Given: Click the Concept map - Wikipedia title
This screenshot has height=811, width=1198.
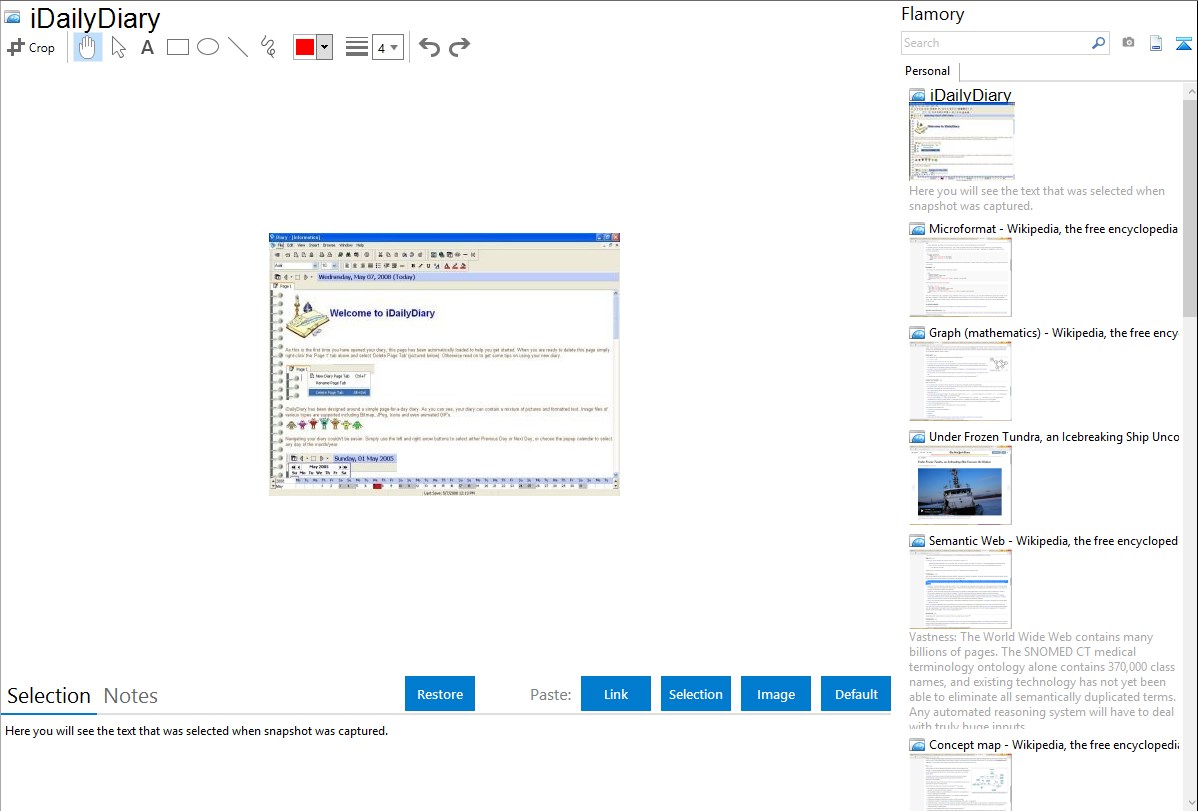Looking at the screenshot, I should [x=1053, y=744].
